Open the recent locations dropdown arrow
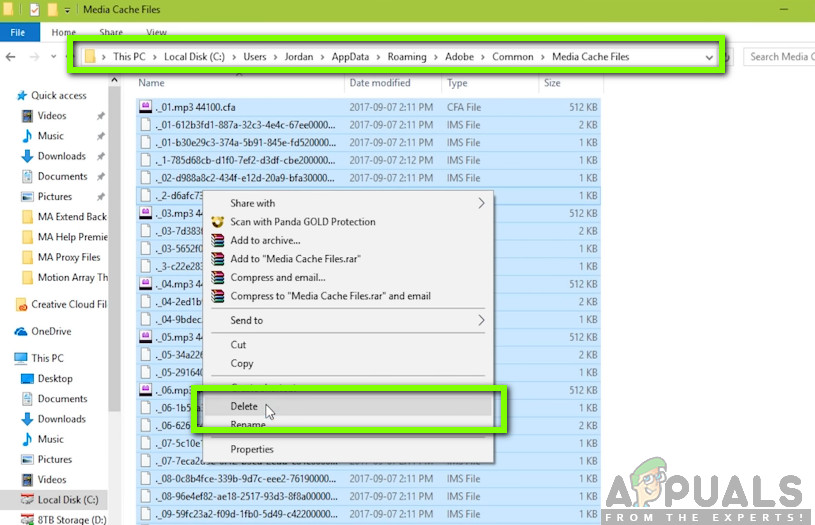This screenshot has height=525, width=815. [x=54, y=57]
